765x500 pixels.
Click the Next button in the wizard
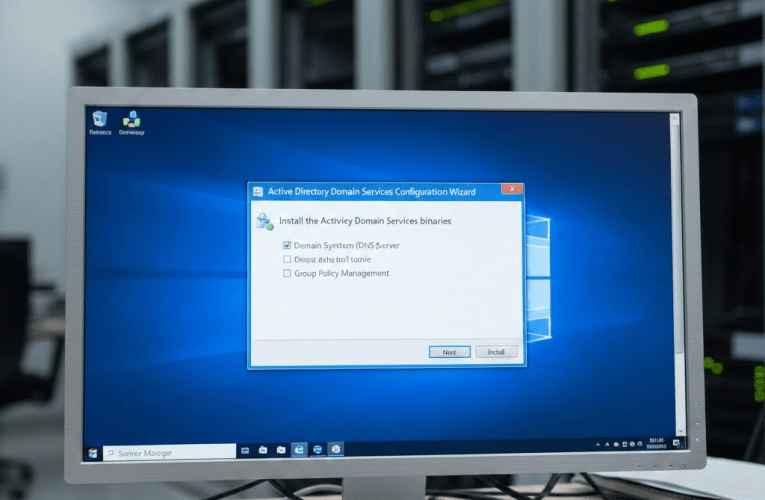click(x=449, y=352)
